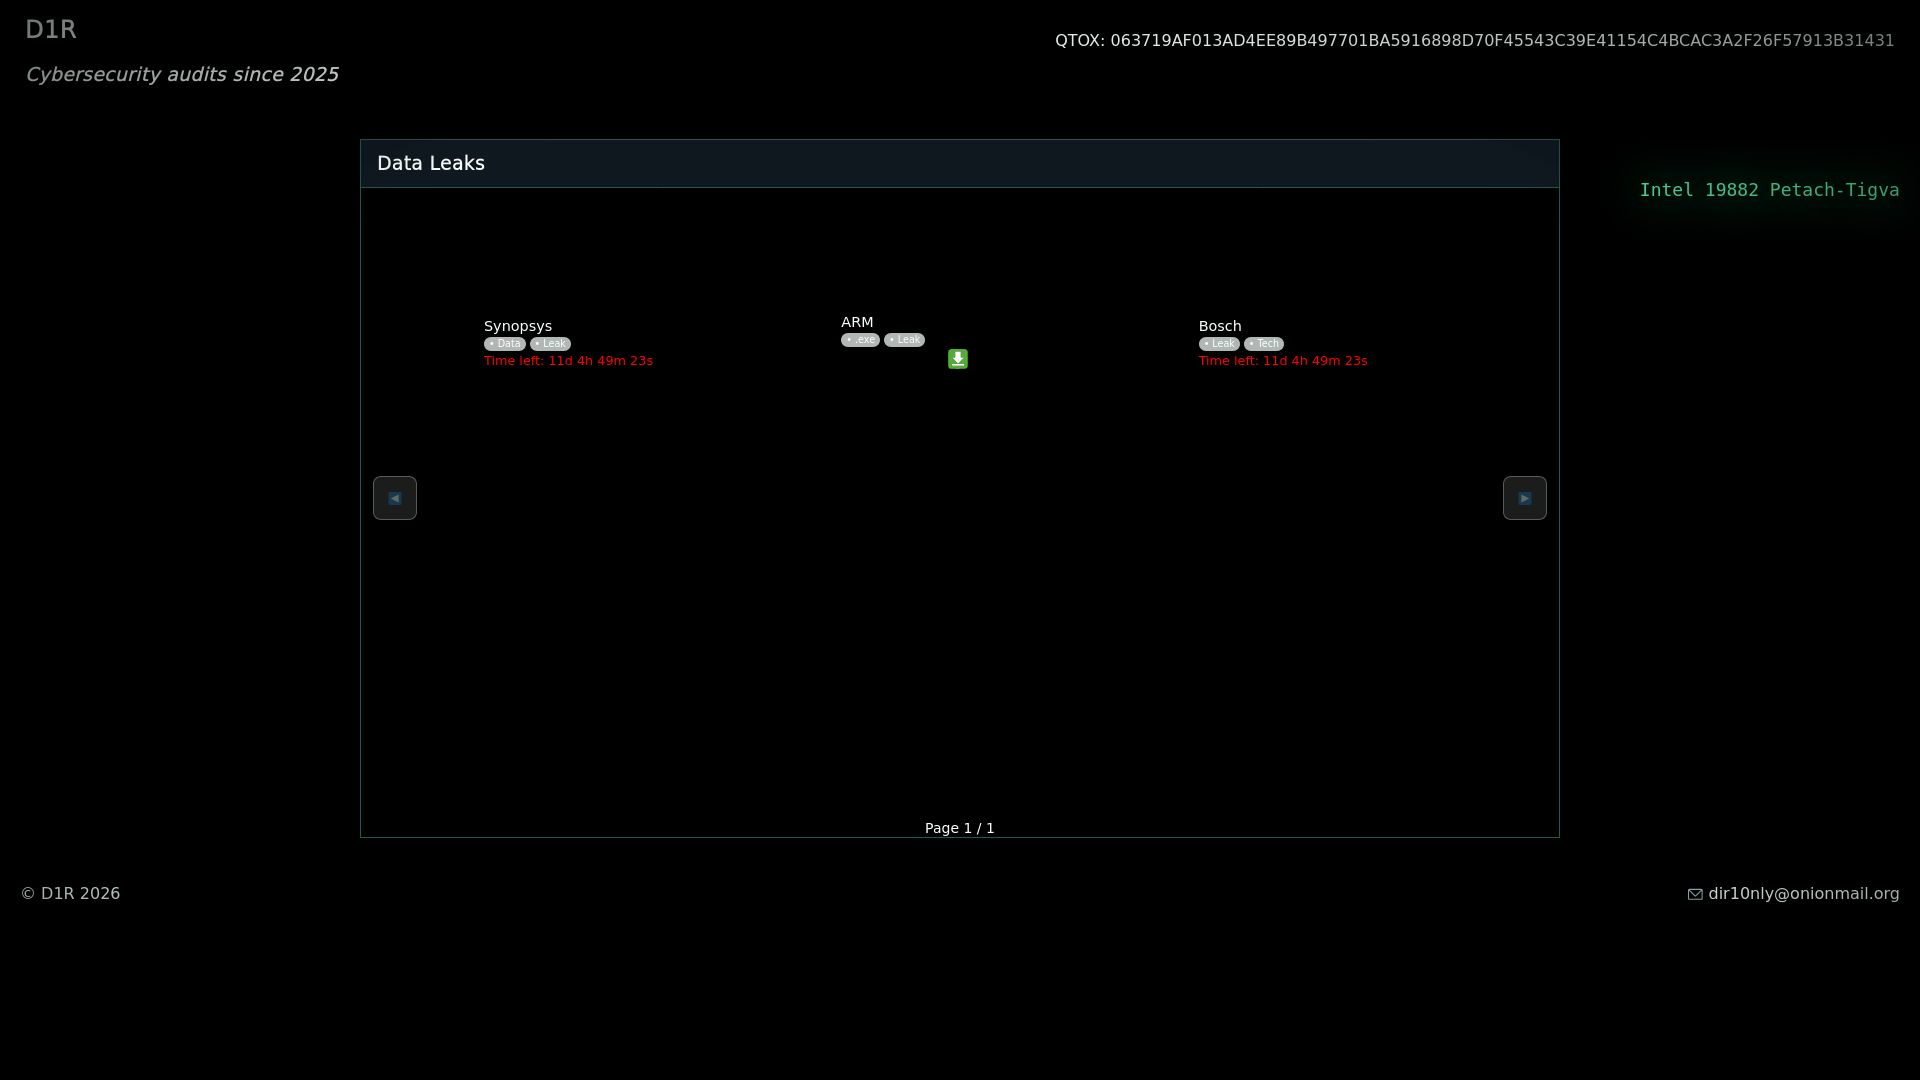This screenshot has height=1080, width=1920.
Task: Open the Synopsys leak entry
Action: click(518, 326)
